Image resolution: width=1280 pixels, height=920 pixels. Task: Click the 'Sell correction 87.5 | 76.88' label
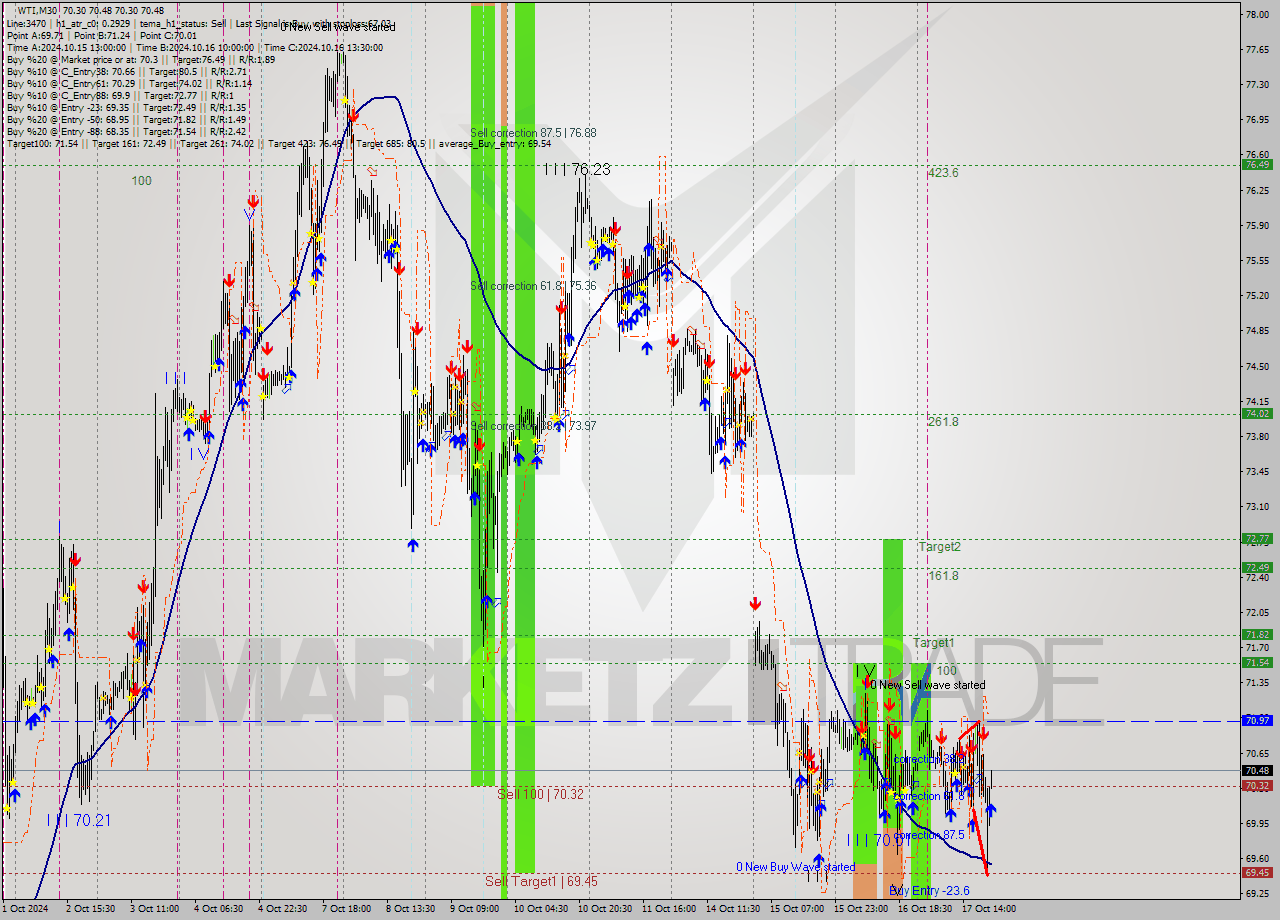pyautogui.click(x=533, y=132)
